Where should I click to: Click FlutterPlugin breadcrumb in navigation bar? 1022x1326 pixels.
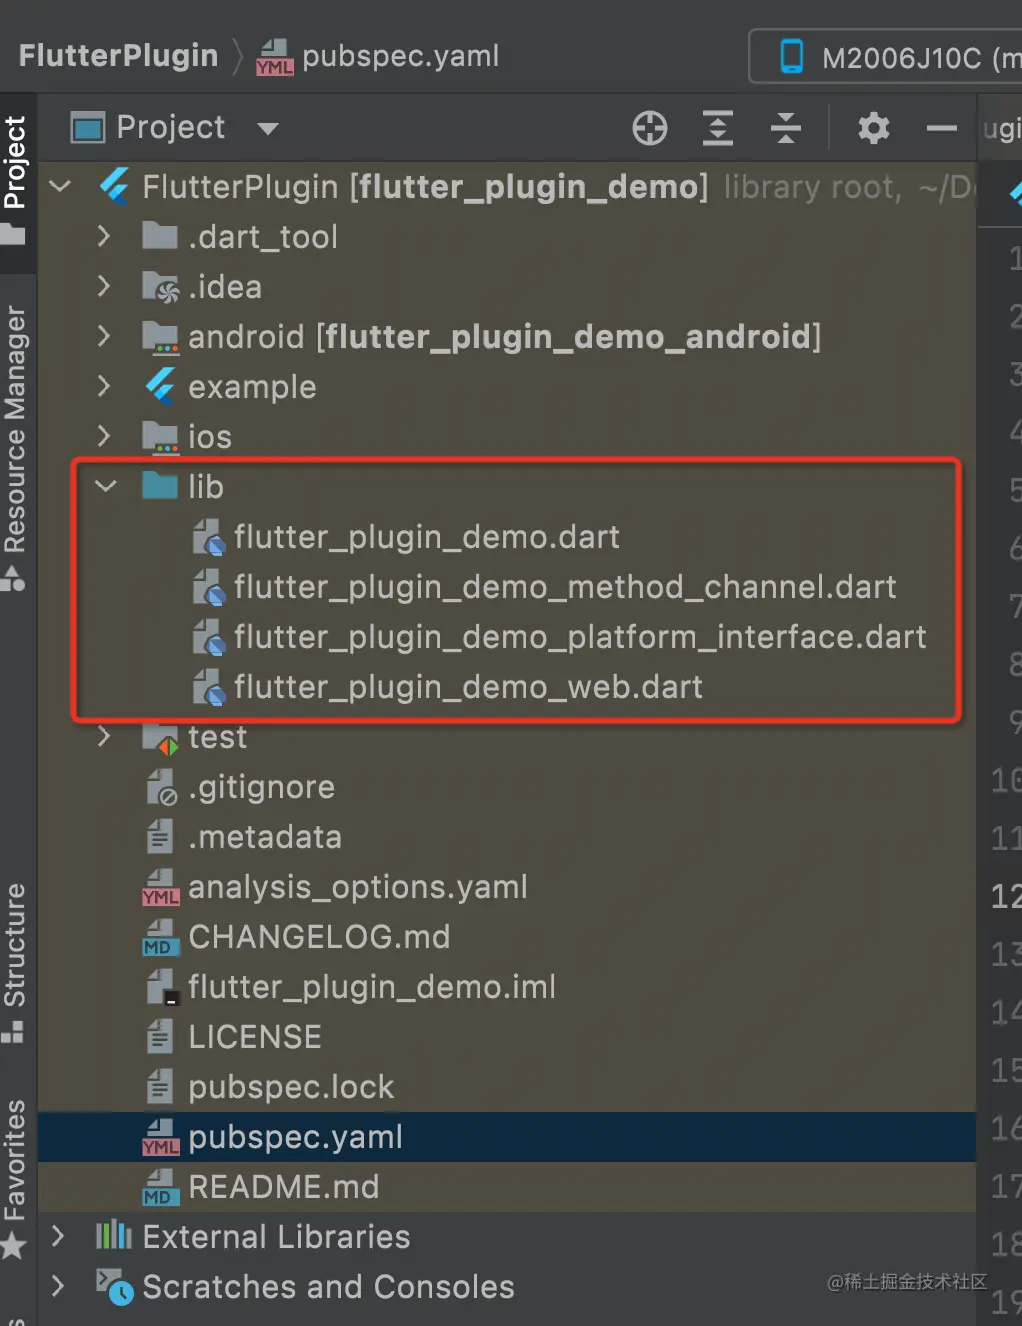(x=118, y=56)
